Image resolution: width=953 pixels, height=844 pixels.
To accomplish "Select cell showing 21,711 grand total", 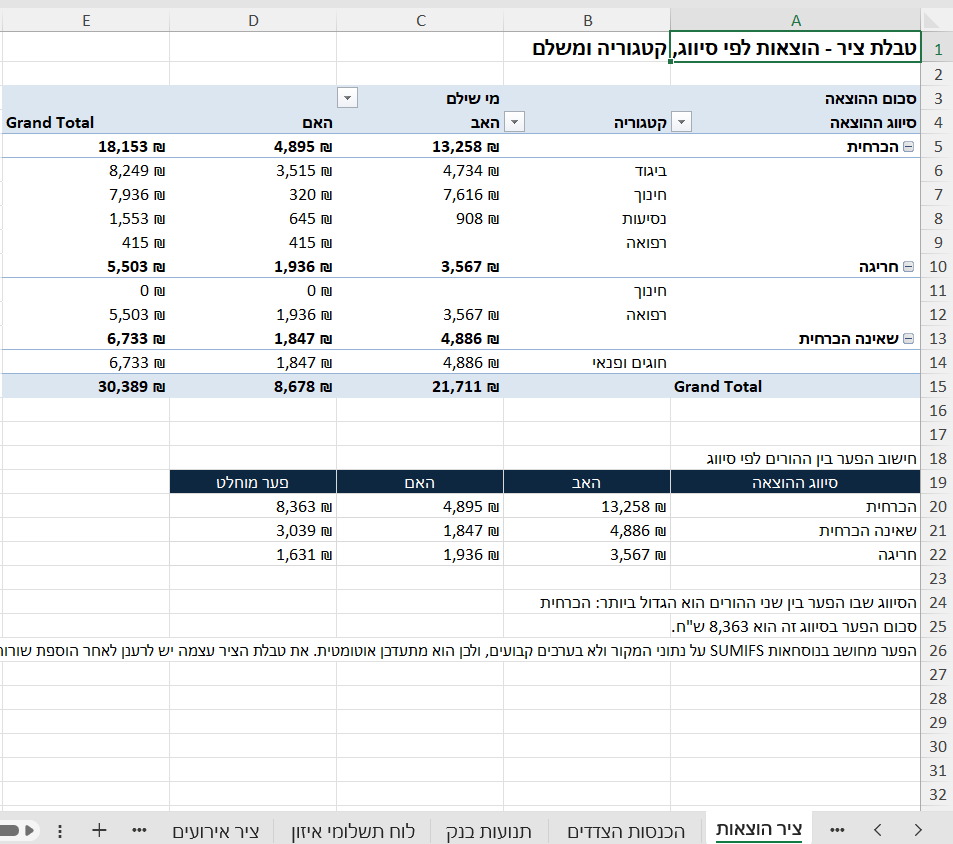I will tap(421, 386).
